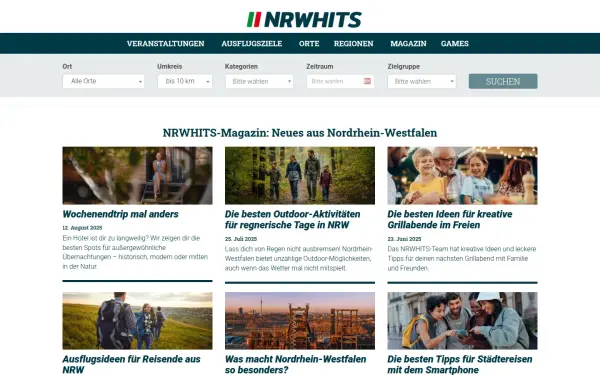
Task: Click the friends with smartphone thumbnail
Action: (x=462, y=321)
